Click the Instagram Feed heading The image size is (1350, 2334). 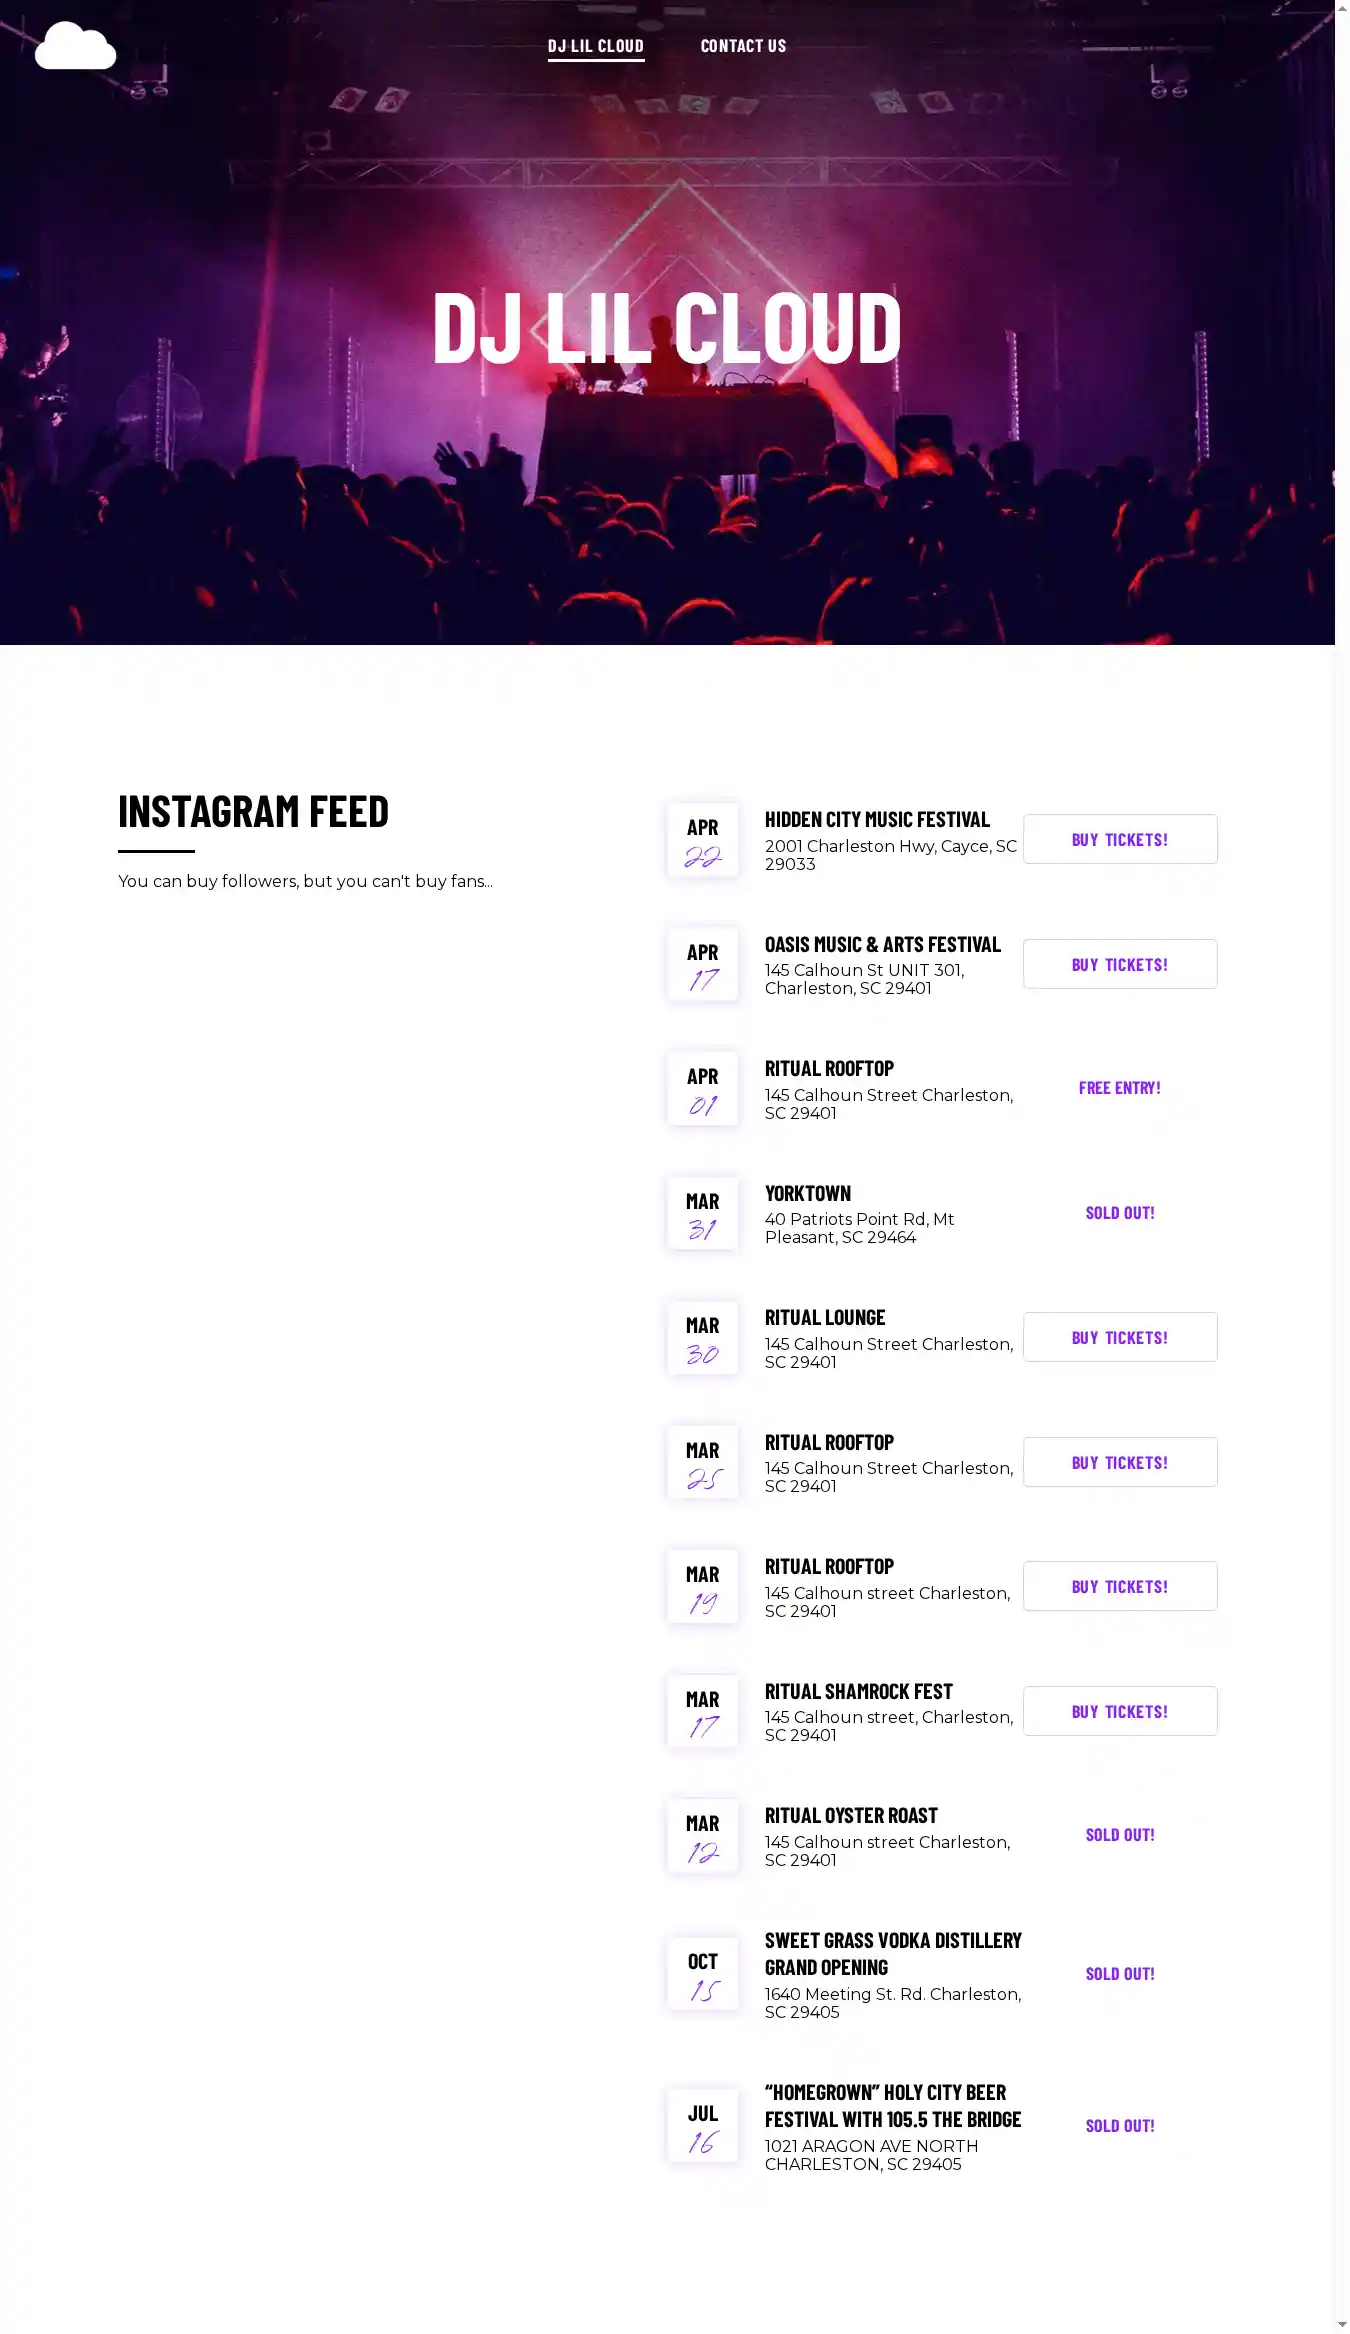[253, 811]
